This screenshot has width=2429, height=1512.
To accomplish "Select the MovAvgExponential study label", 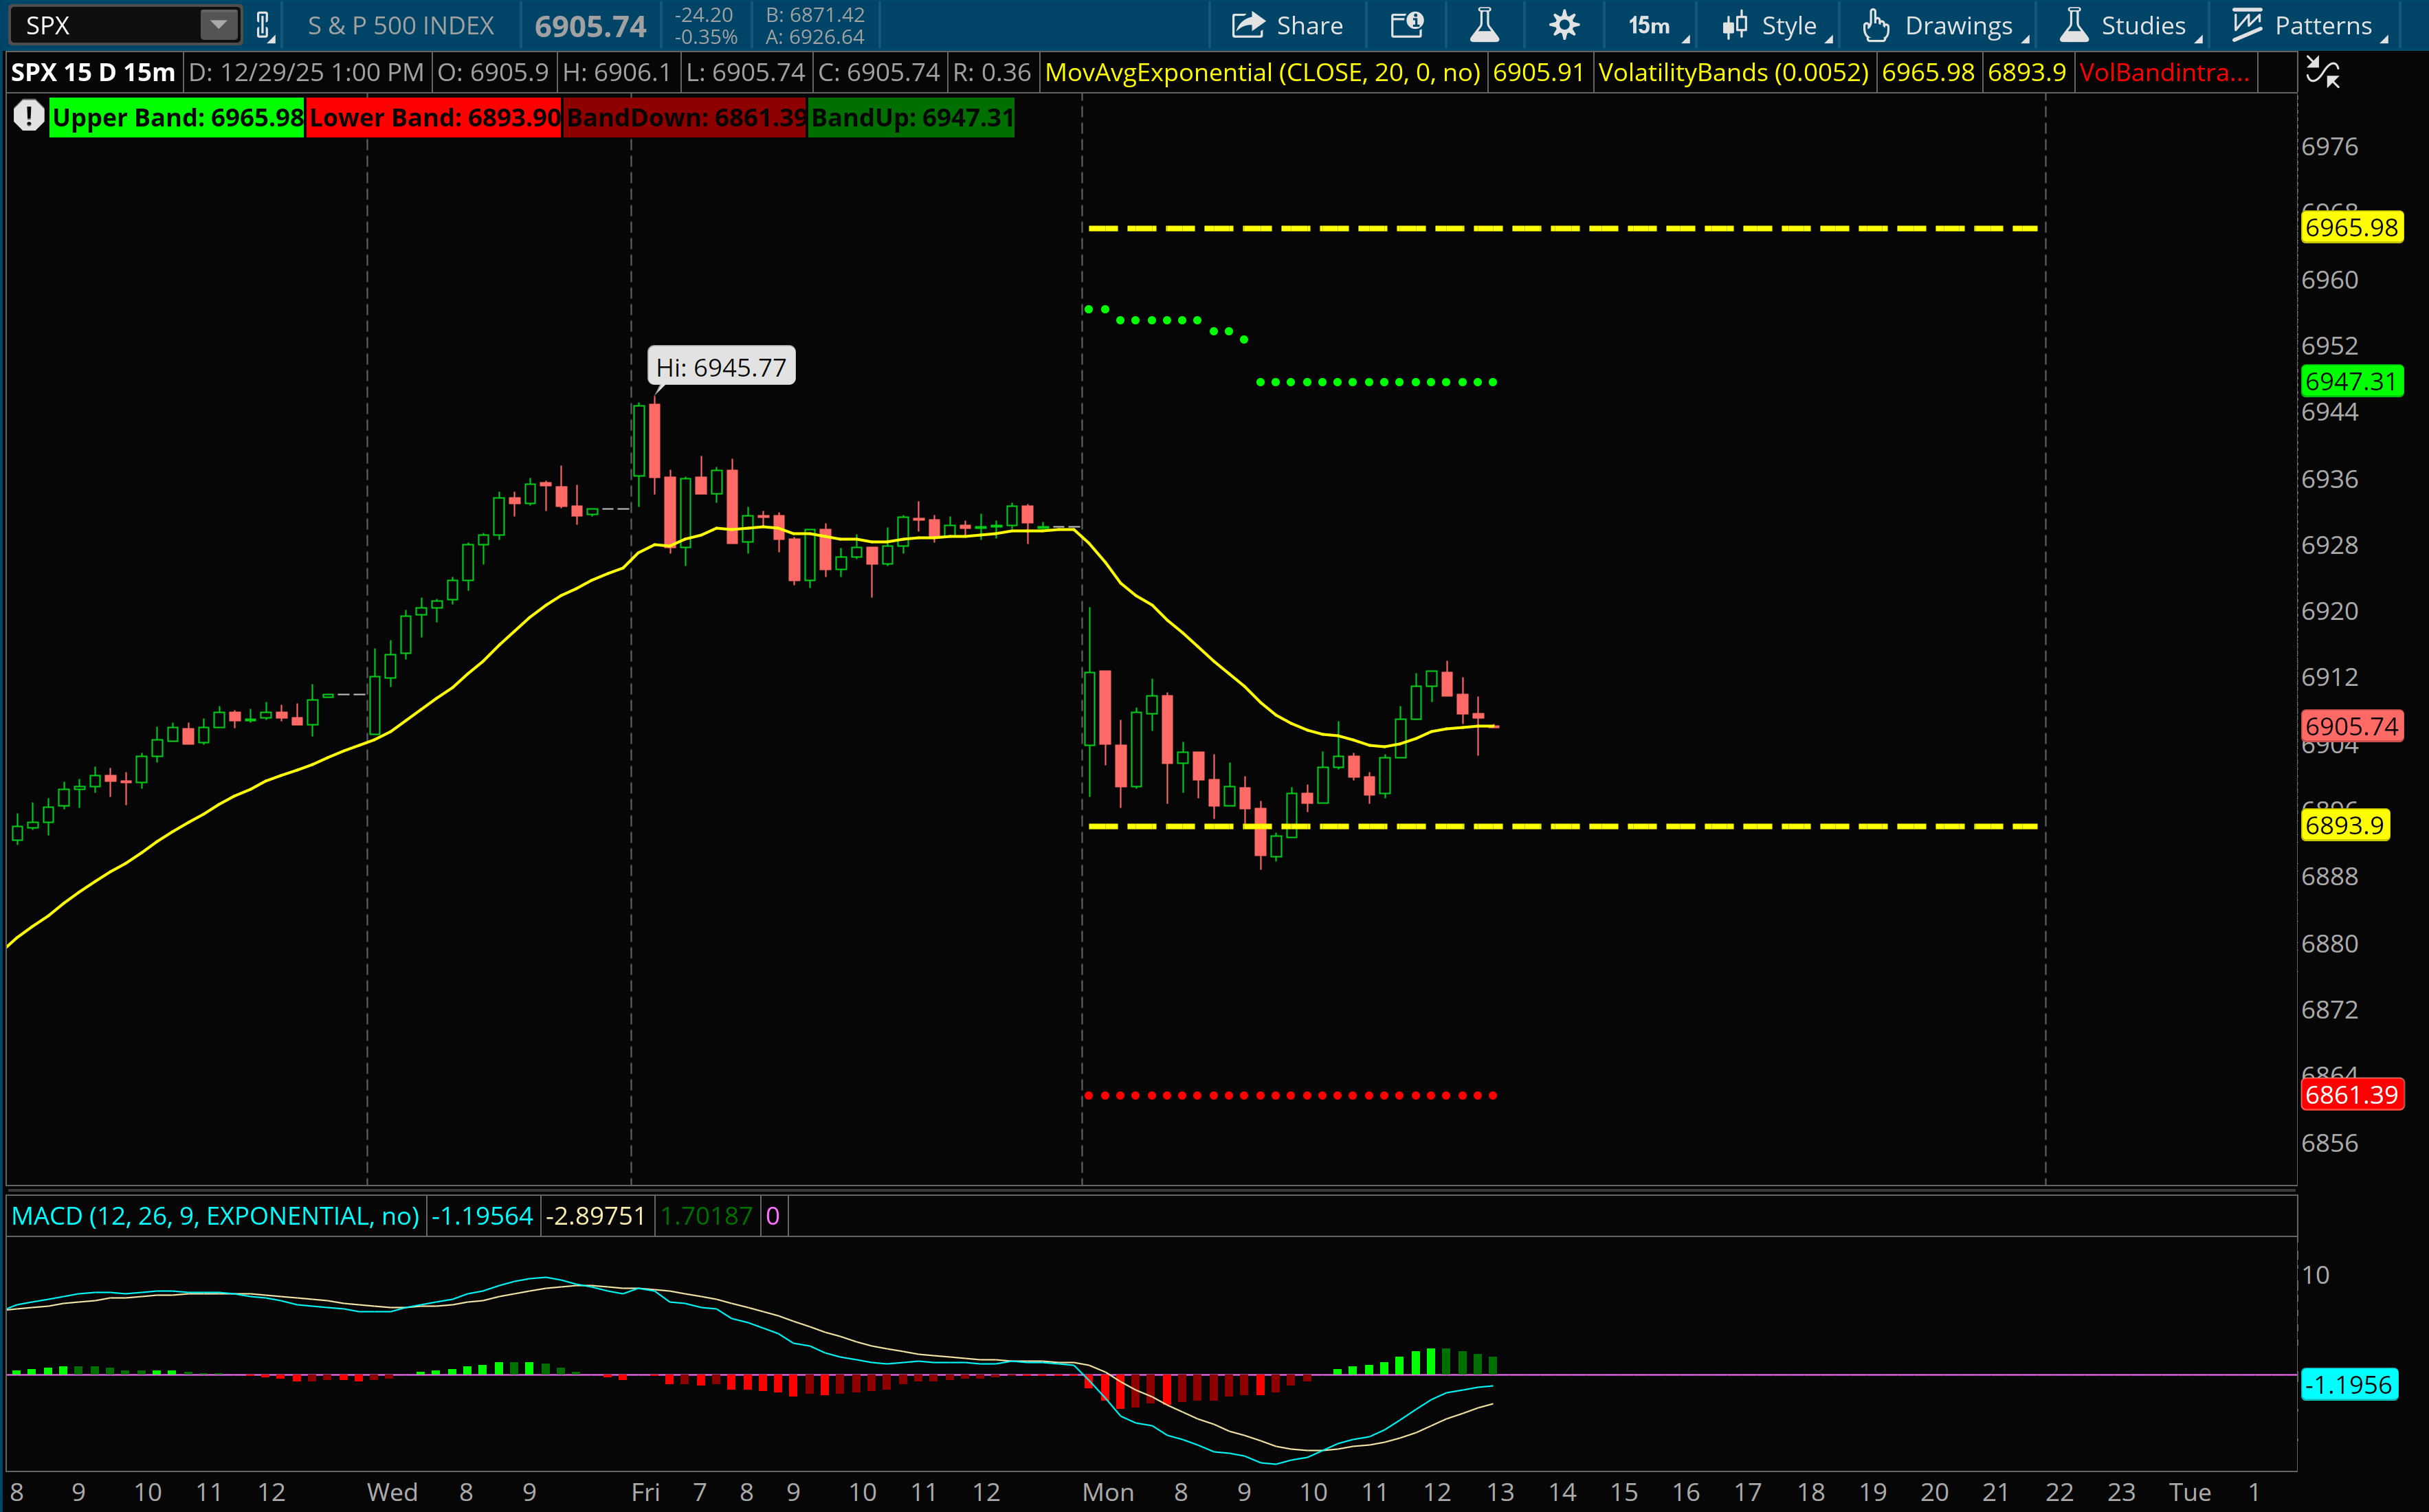I will (x=1263, y=72).
